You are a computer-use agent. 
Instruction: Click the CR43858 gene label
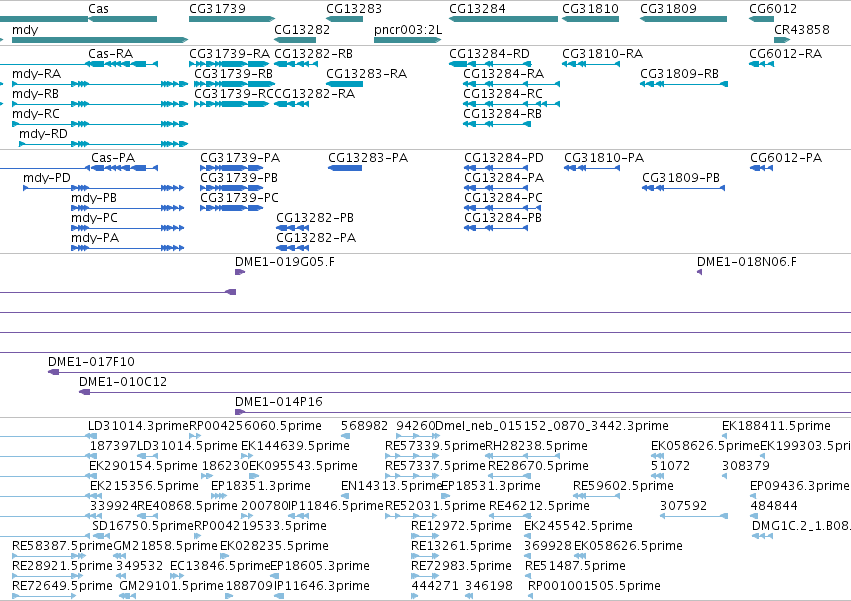click(802, 29)
